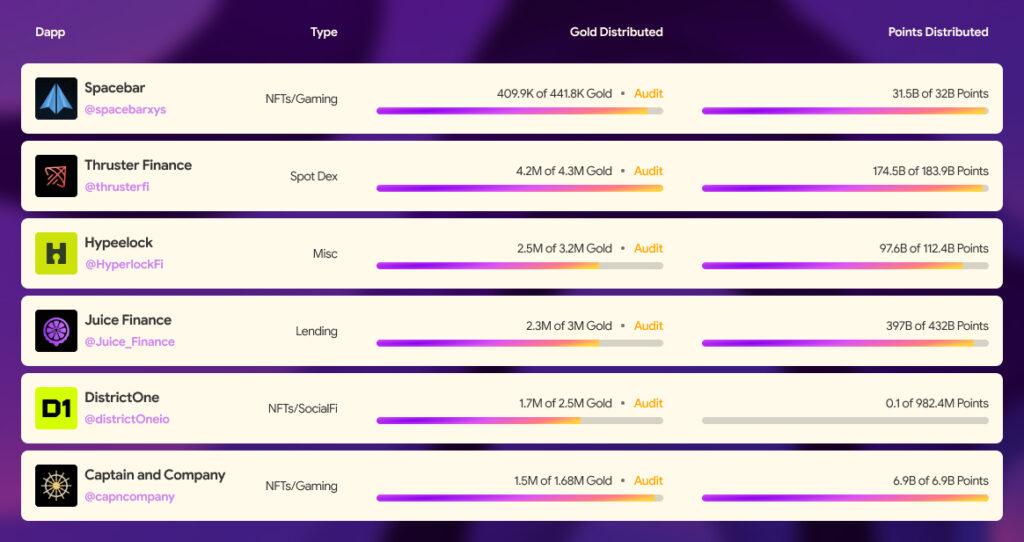Click the DistrictOne D1 logo
This screenshot has height=542, width=1024.
coord(56,408)
